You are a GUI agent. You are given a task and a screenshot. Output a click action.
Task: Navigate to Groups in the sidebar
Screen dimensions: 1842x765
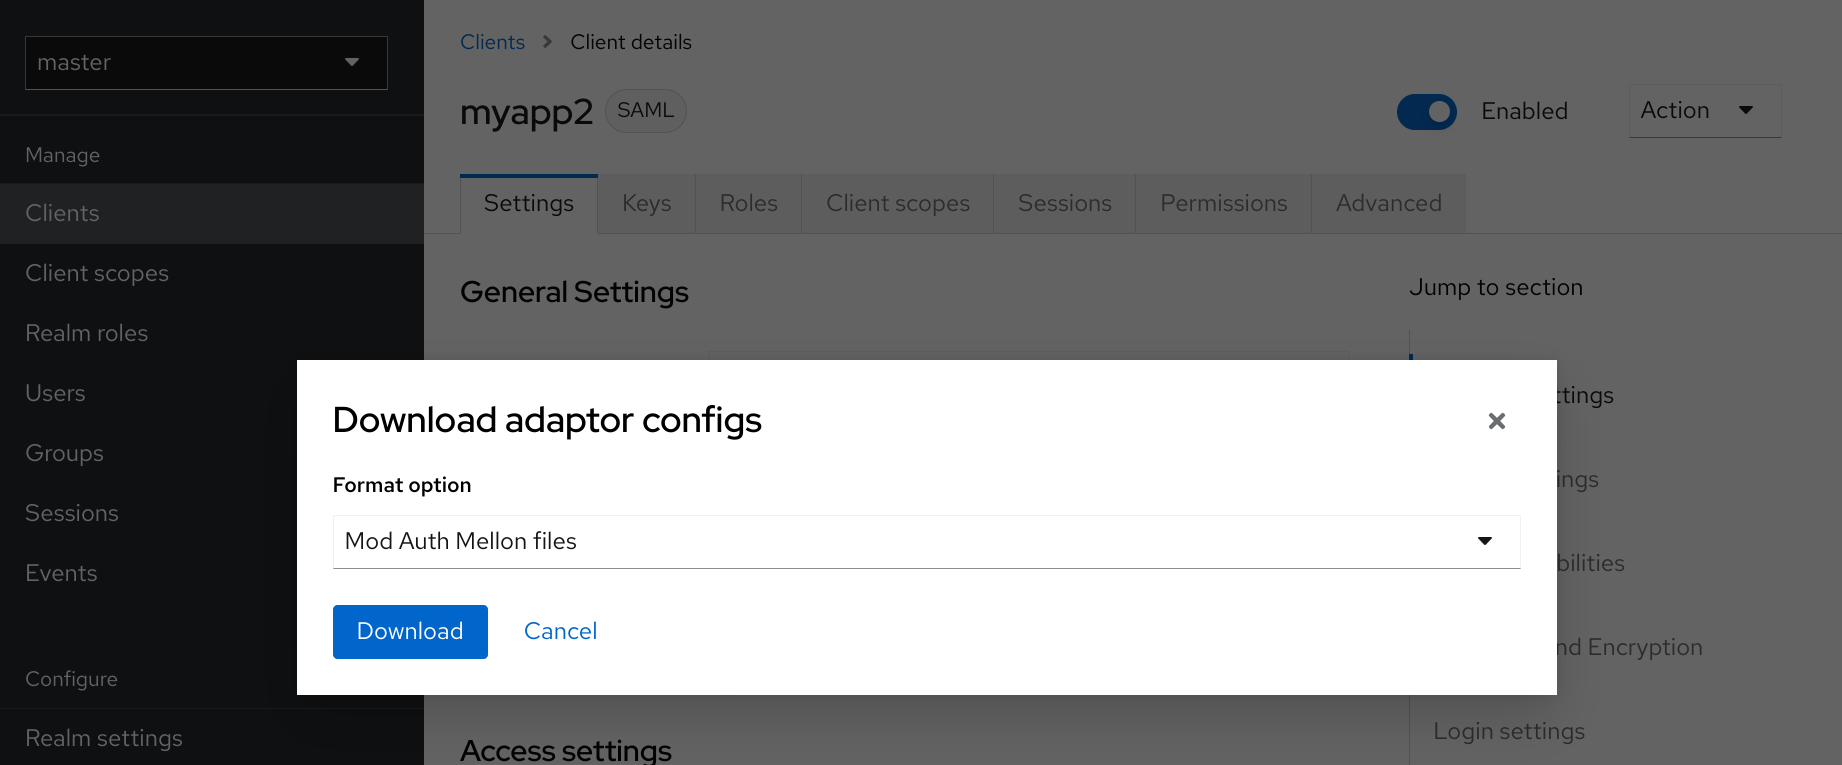(x=64, y=452)
